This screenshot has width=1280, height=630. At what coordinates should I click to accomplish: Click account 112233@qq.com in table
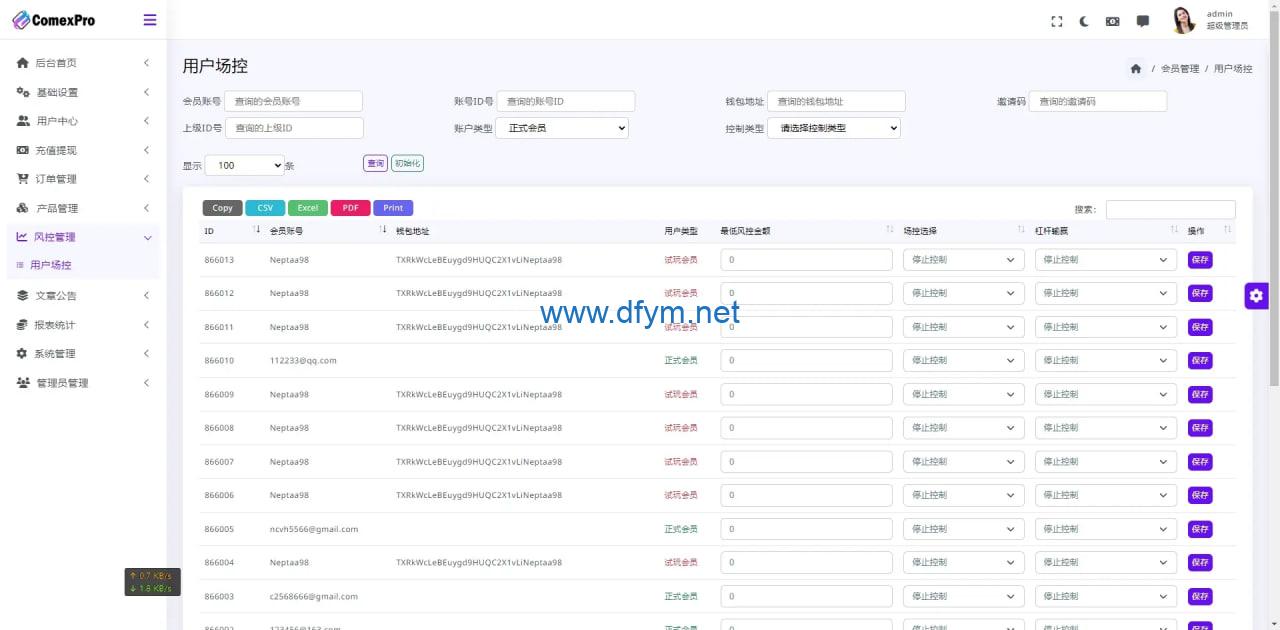303,361
